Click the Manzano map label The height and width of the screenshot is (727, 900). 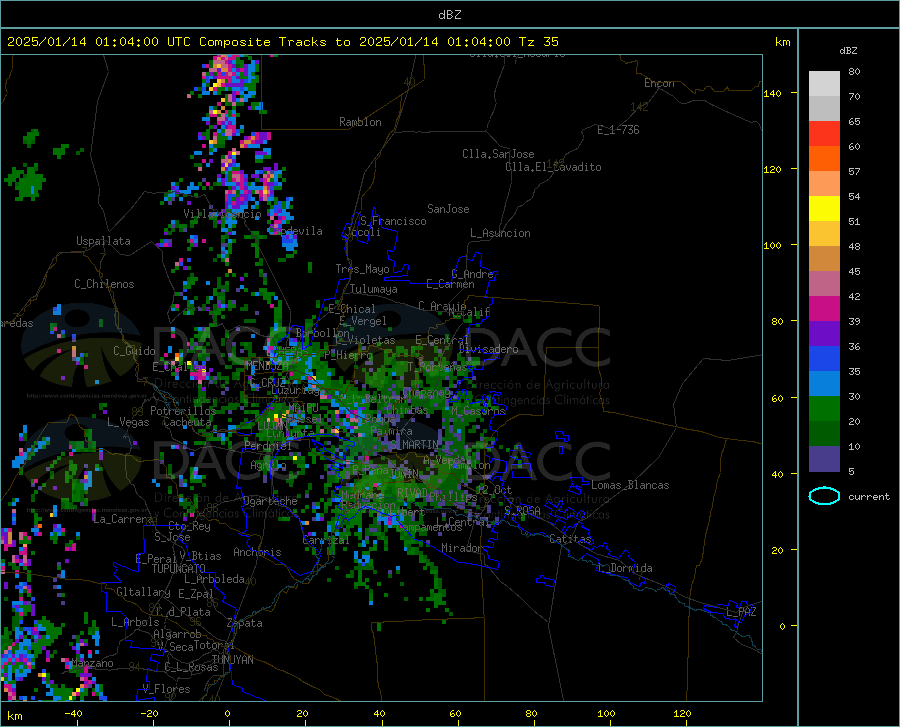pyautogui.click(x=92, y=663)
